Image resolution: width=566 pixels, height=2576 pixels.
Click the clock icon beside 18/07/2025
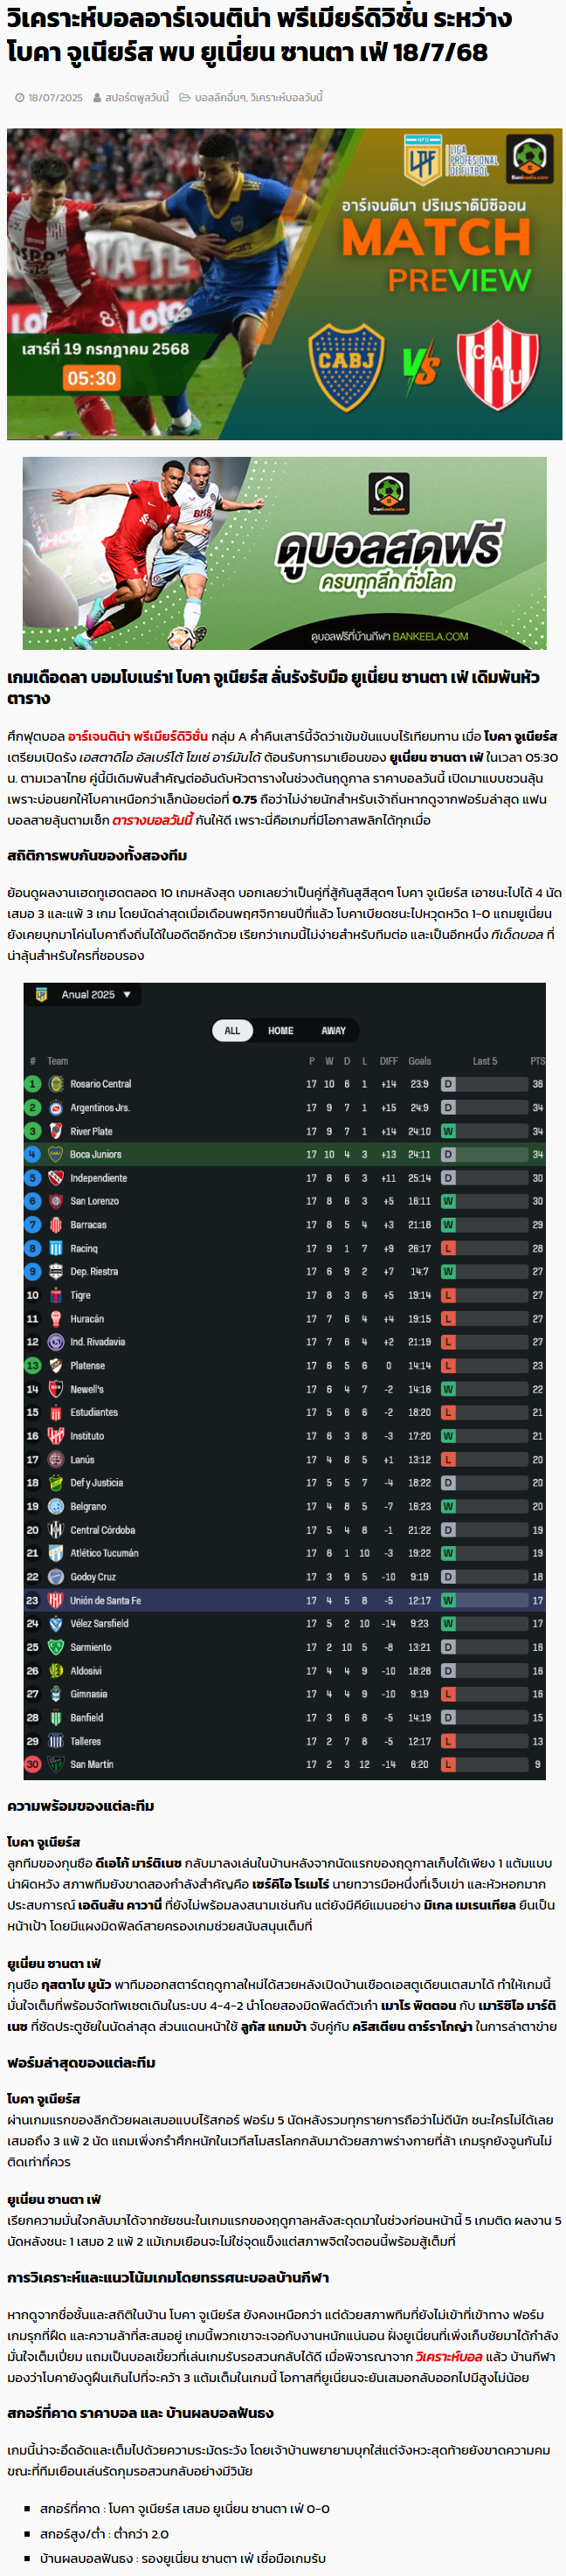(20, 98)
